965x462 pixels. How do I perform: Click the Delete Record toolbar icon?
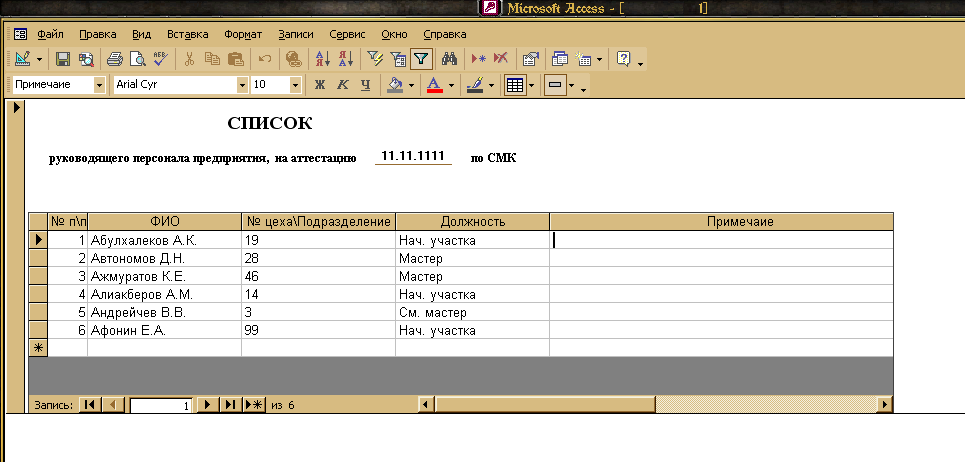[501, 59]
